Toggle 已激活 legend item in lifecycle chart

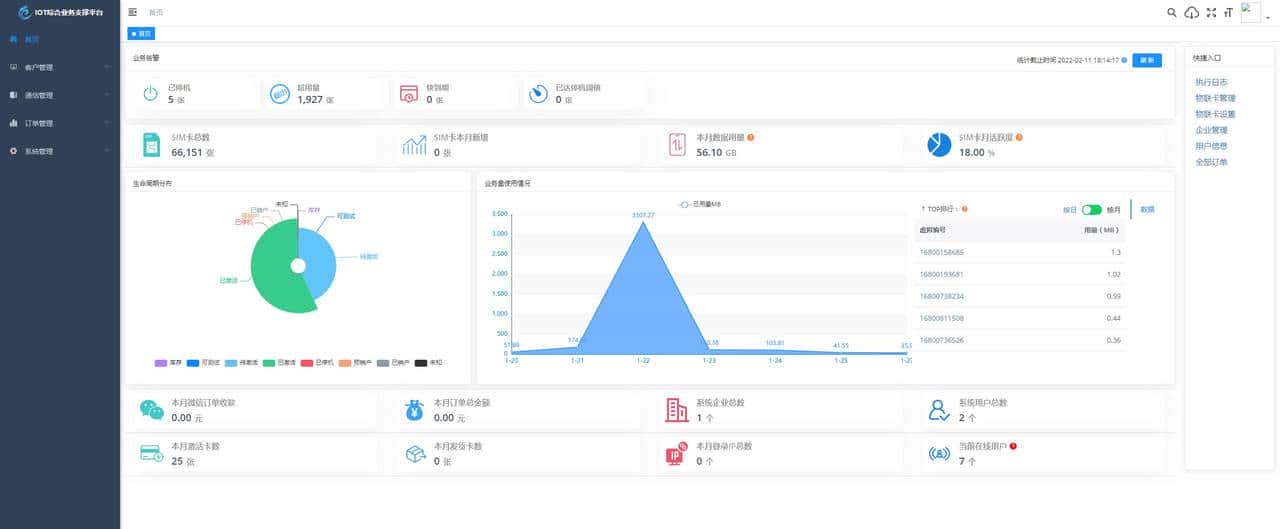pos(279,362)
